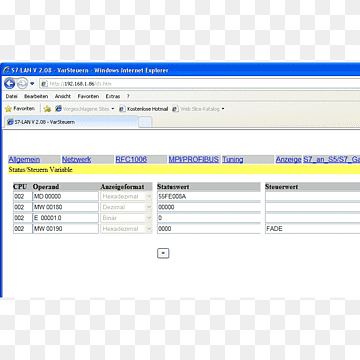
Task: Click the operand field MW 00180
Action: [x=65, y=207]
